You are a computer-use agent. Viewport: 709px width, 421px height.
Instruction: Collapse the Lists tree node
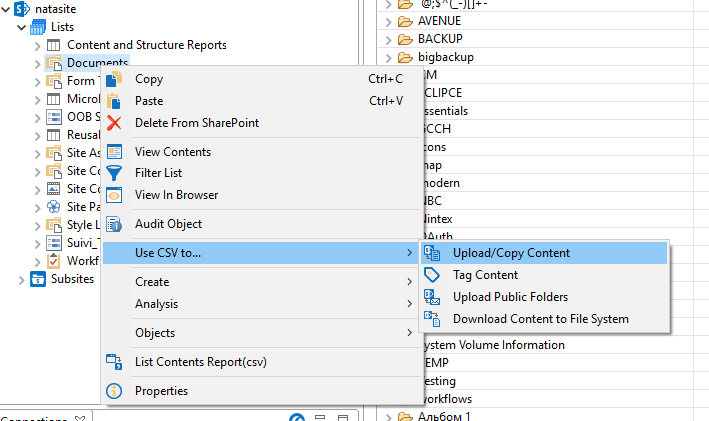point(21,27)
